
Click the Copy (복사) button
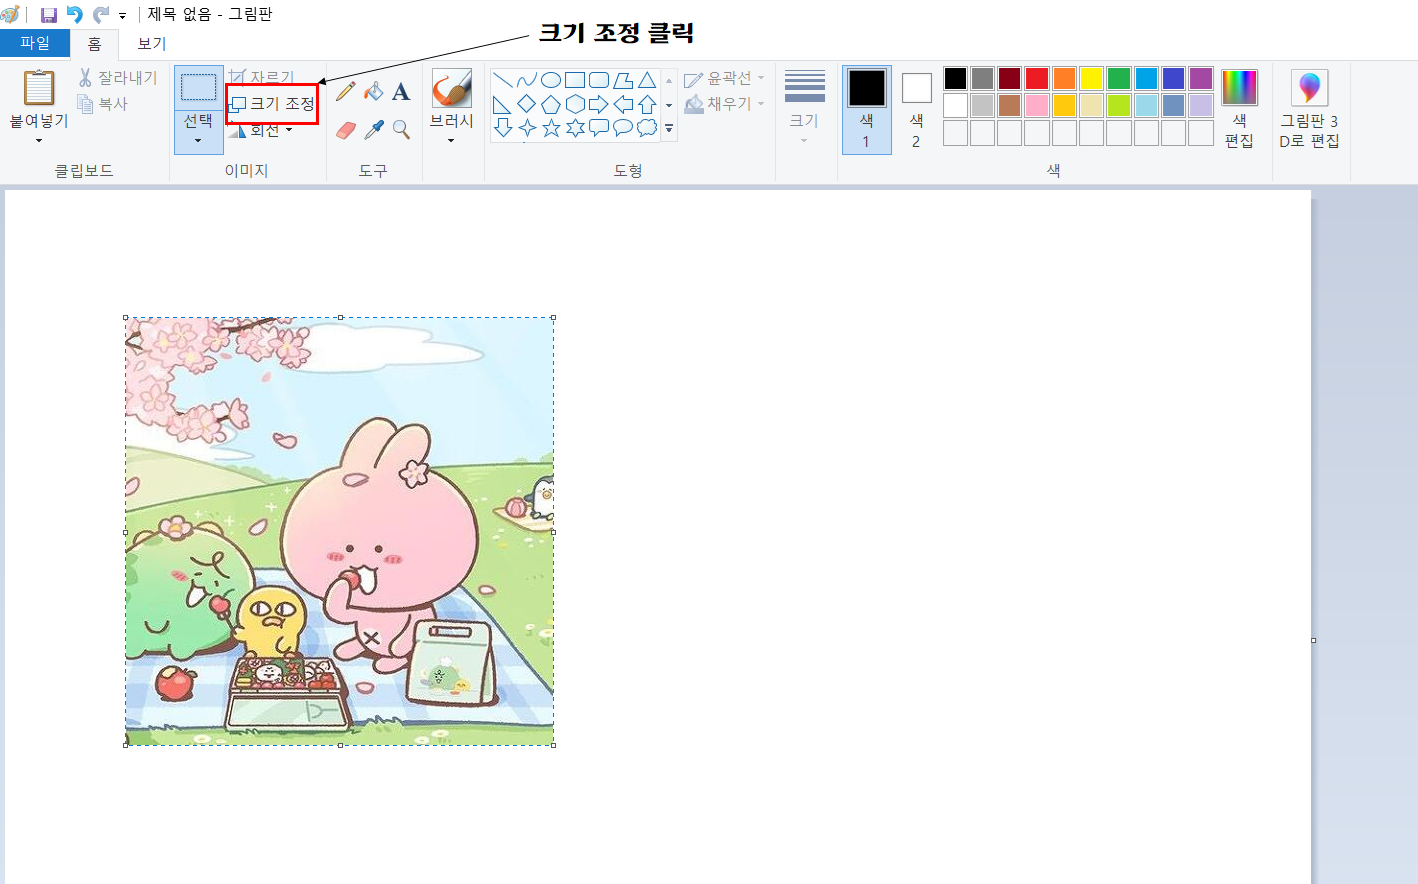(103, 103)
